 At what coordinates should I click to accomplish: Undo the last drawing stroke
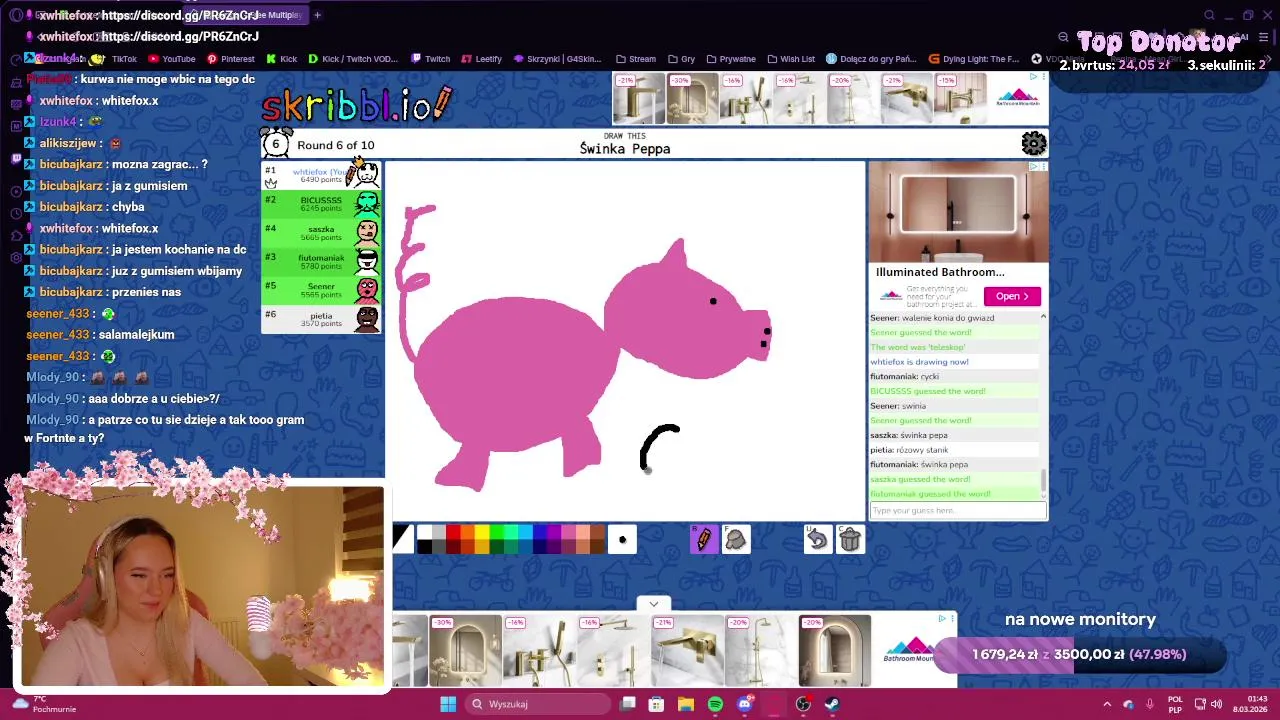818,540
